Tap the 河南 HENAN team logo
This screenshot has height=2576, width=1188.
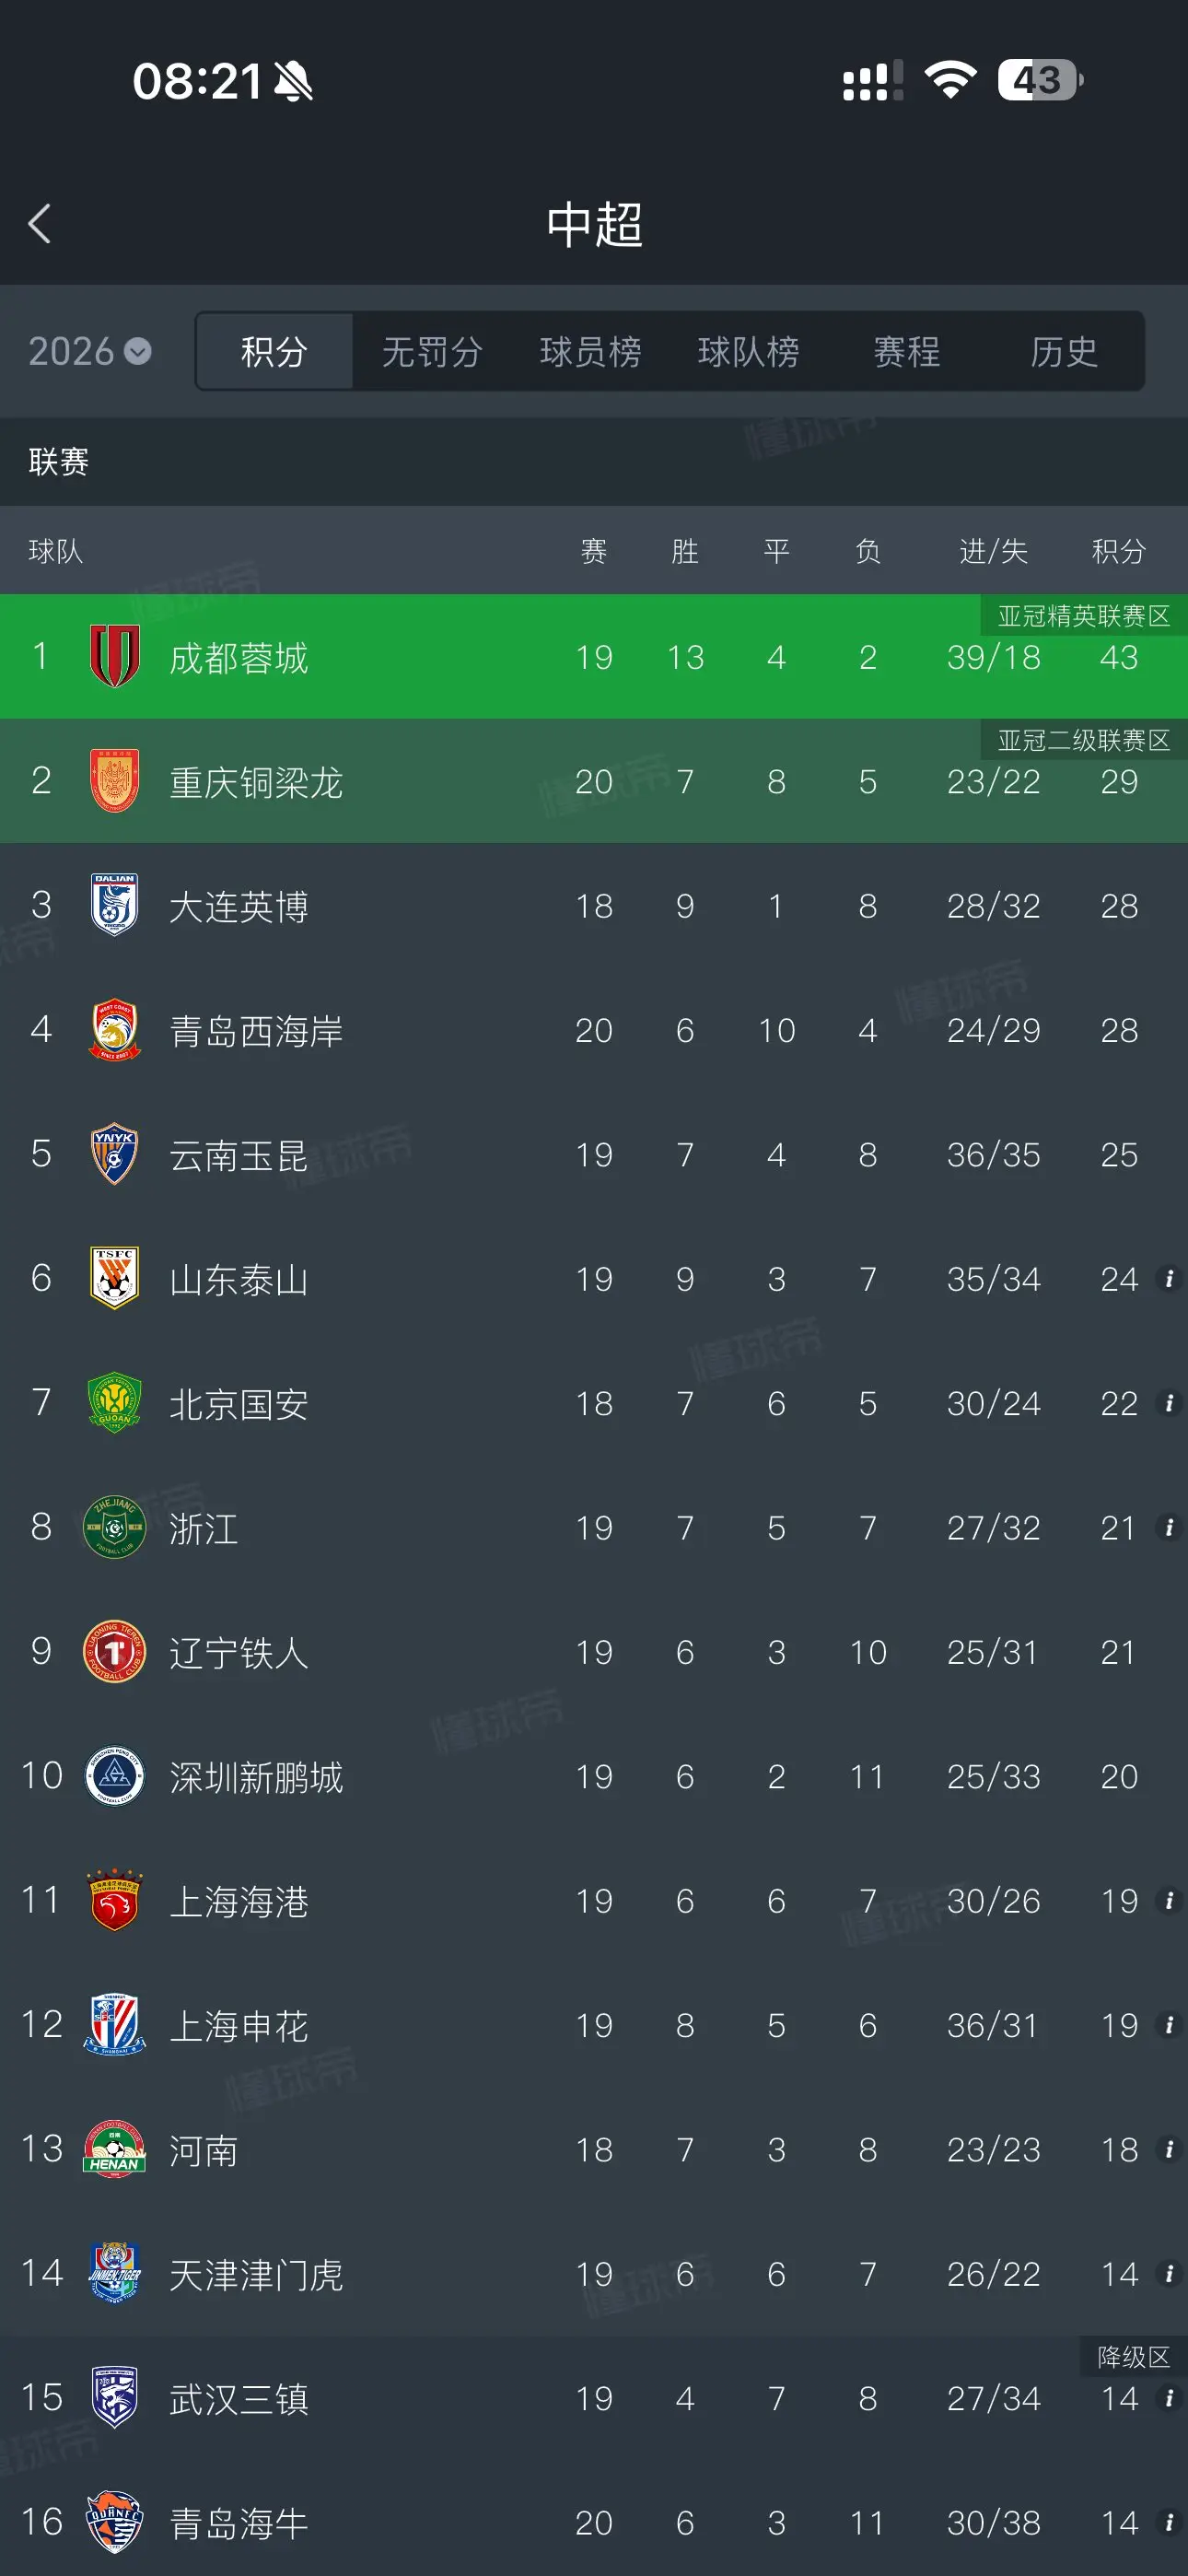114,2148
